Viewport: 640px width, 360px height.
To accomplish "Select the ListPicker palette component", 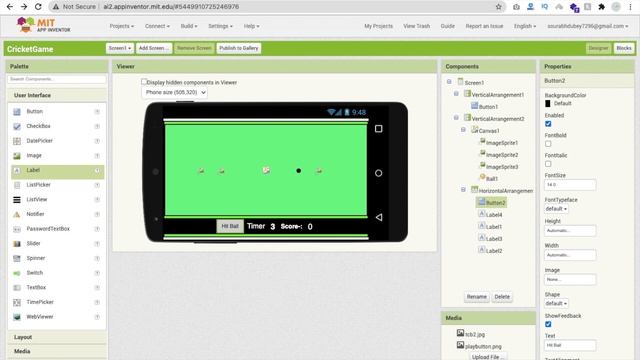I will click(x=38, y=185).
